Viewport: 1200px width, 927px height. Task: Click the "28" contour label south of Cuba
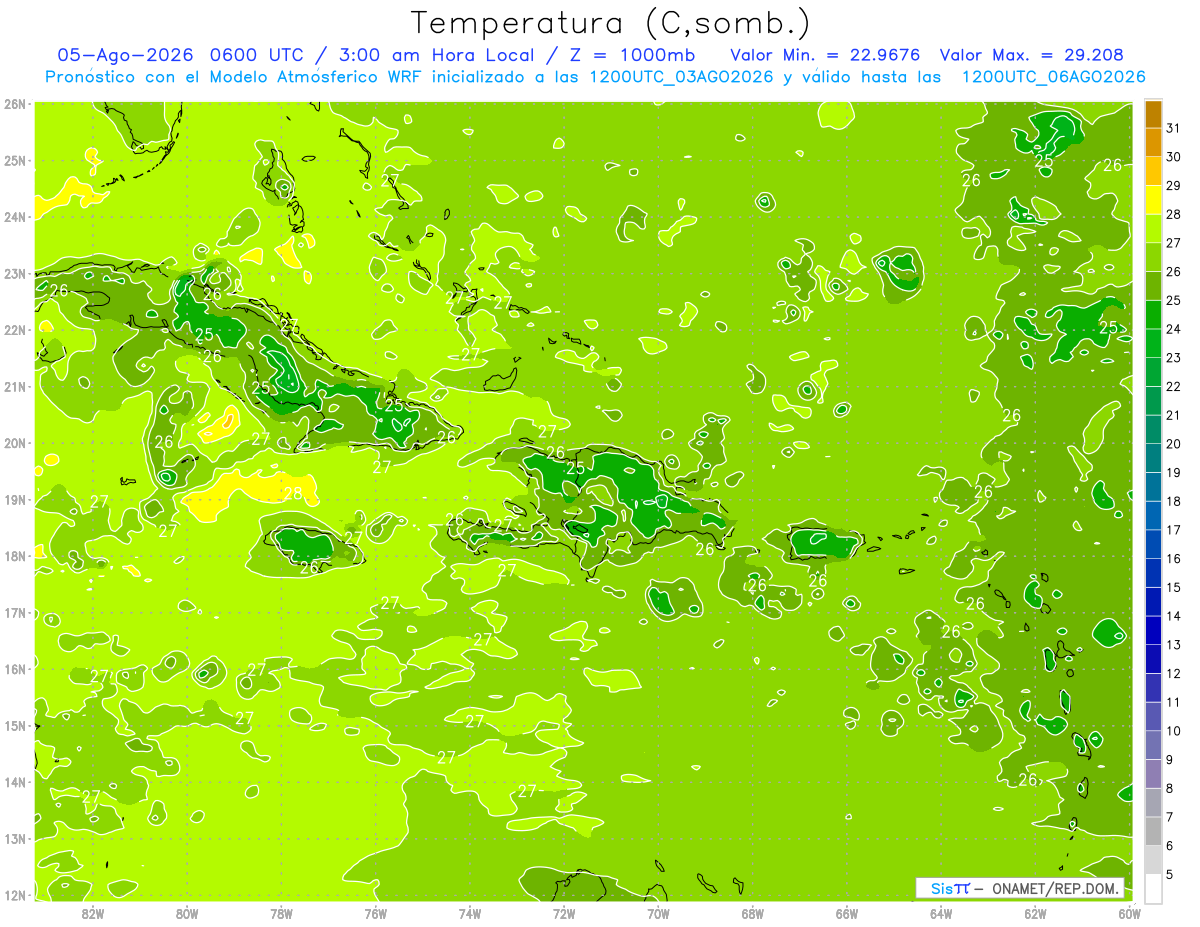(293, 493)
